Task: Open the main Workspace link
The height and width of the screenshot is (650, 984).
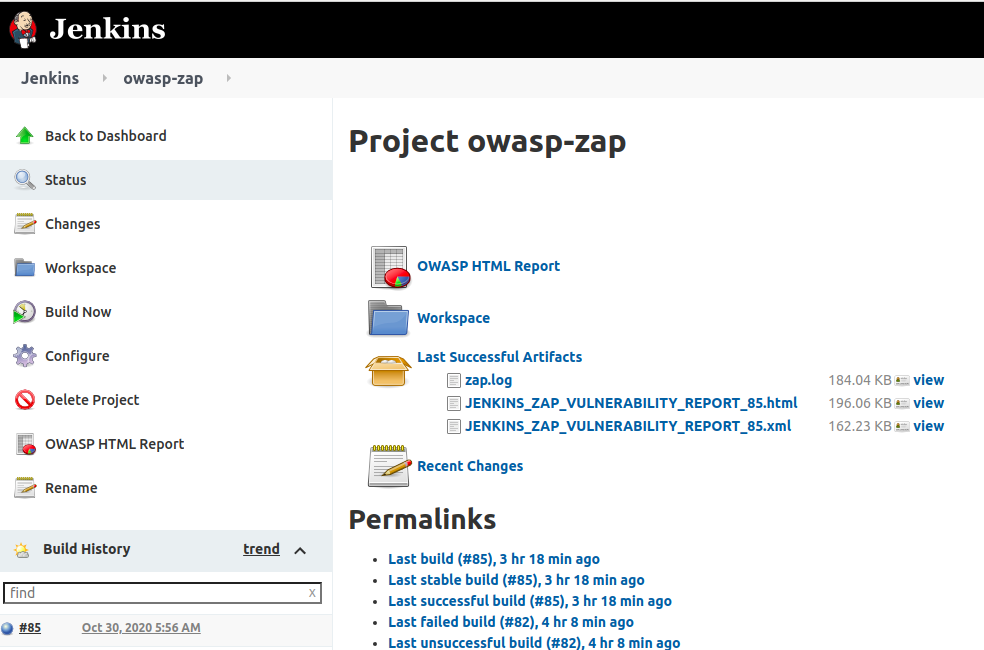Action: (x=453, y=318)
